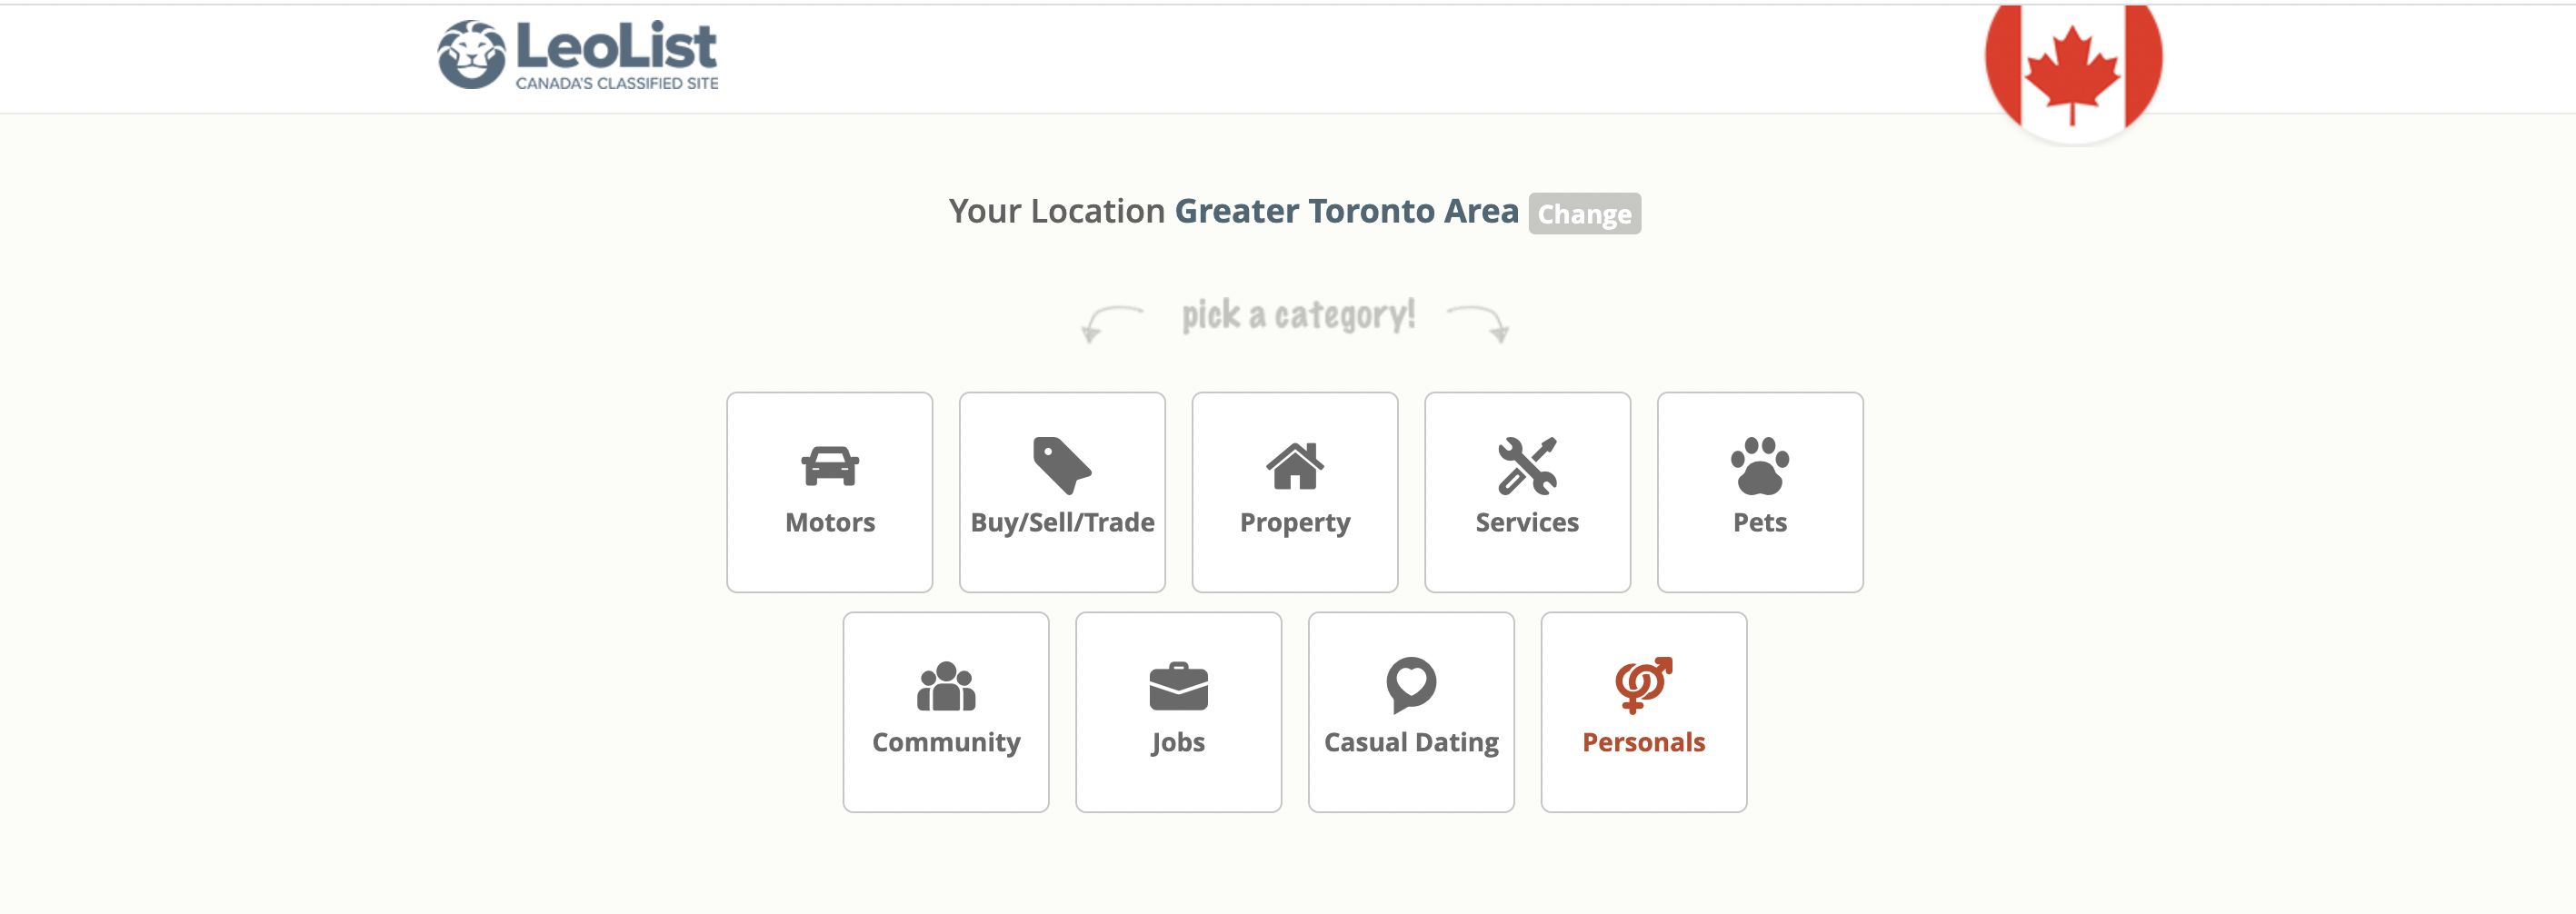The image size is (2576, 914).
Task: Open the Services category label
Action: coord(1527,522)
